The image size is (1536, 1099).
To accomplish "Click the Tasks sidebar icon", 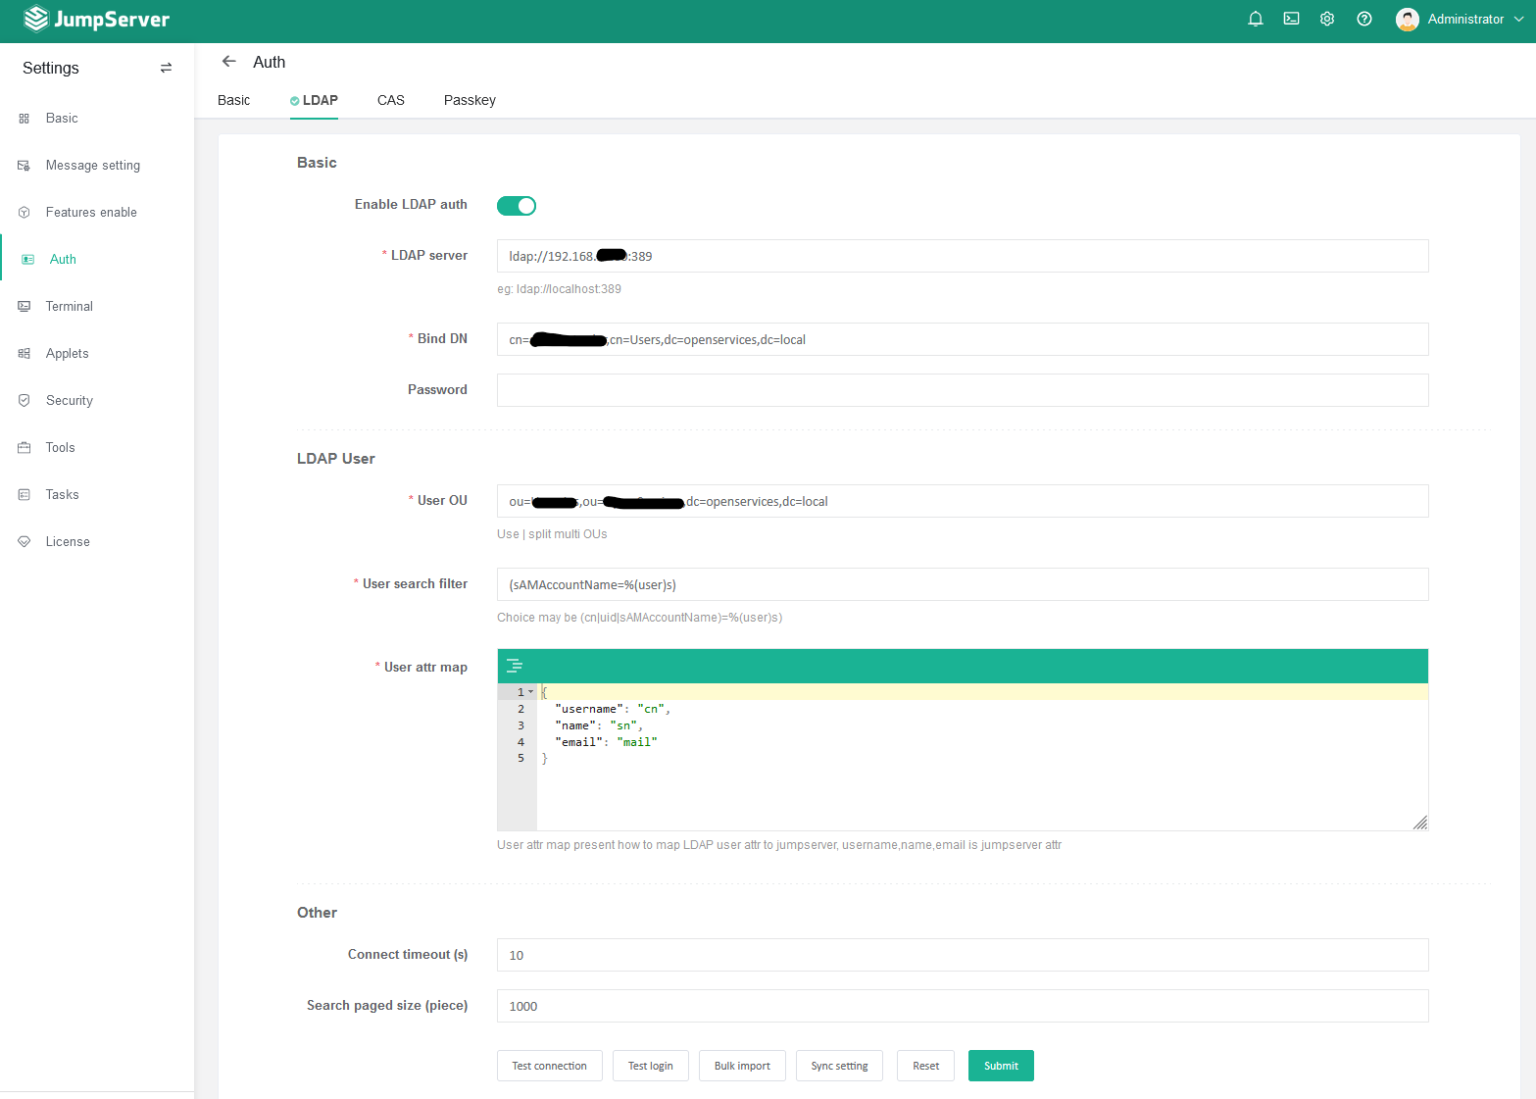I will pos(24,494).
